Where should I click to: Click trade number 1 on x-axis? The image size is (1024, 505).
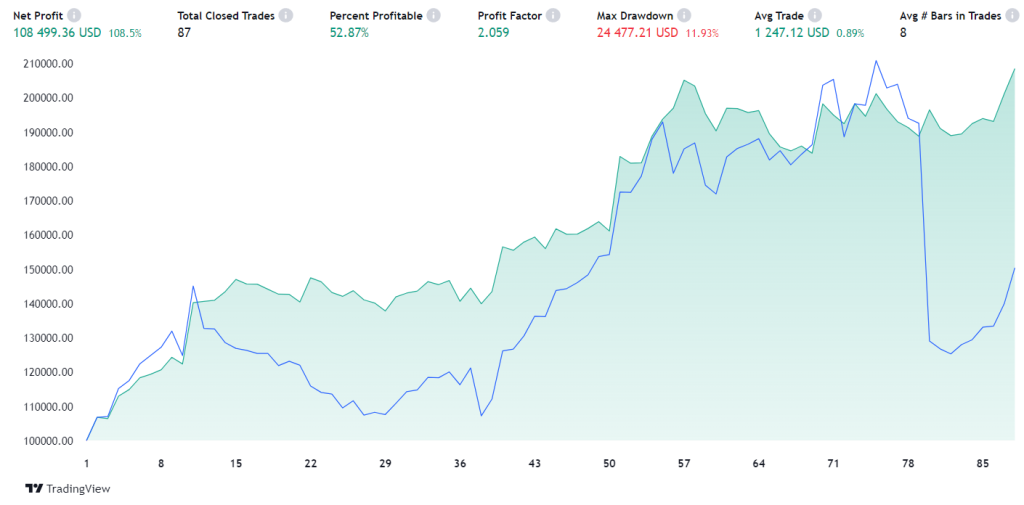coord(87,464)
